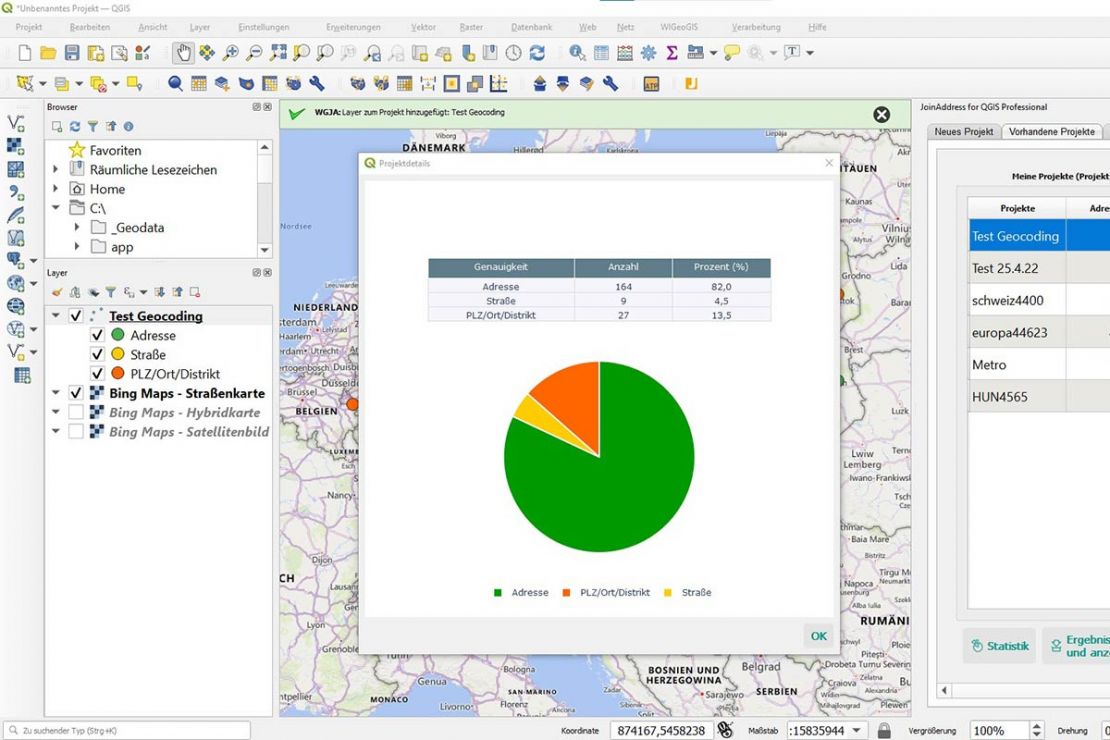The height and width of the screenshot is (740, 1110).
Task: Open text annotation tool dropdown arrow
Action: click(x=810, y=52)
